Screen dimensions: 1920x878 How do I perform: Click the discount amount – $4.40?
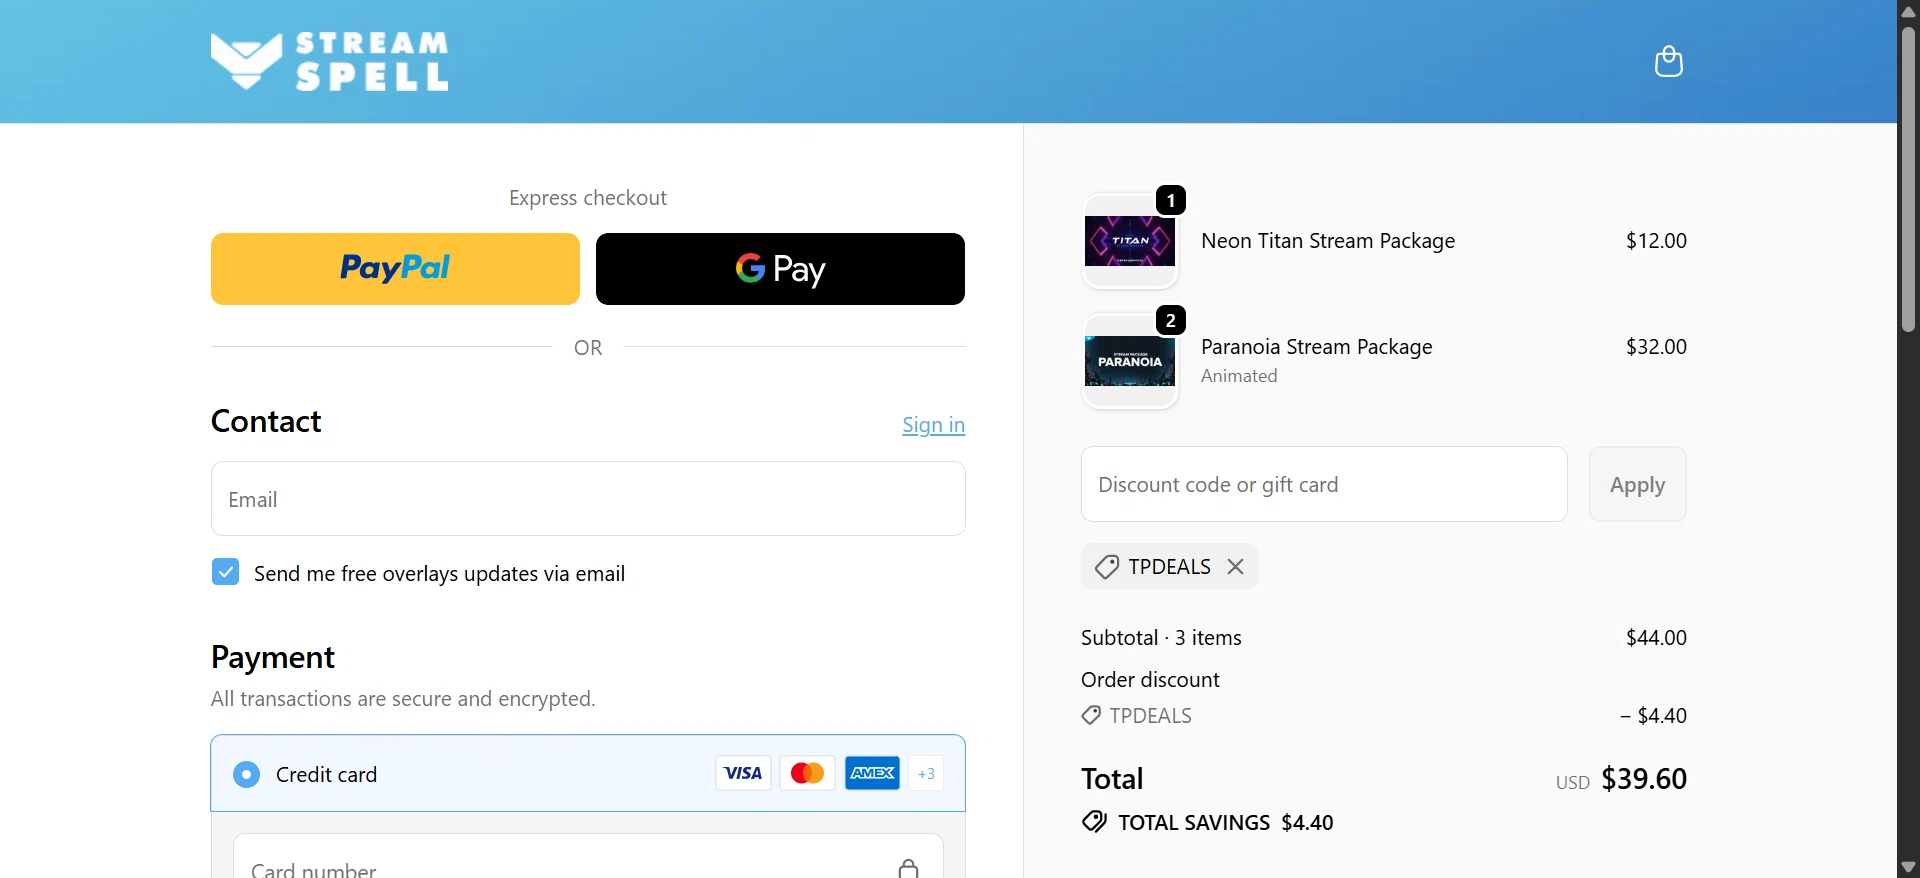[x=1653, y=716]
